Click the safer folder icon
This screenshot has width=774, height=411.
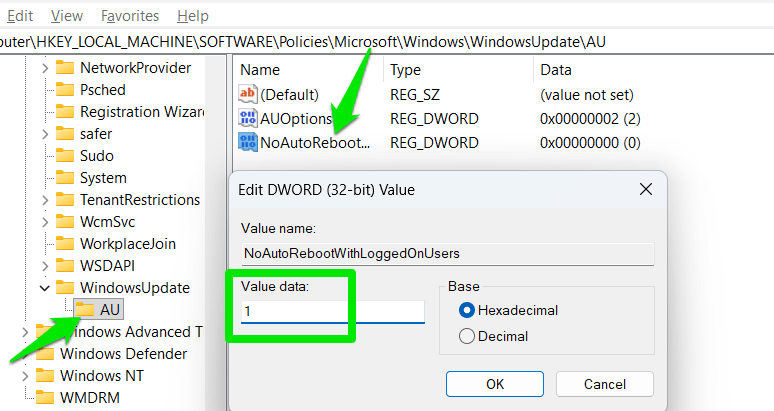coord(65,134)
